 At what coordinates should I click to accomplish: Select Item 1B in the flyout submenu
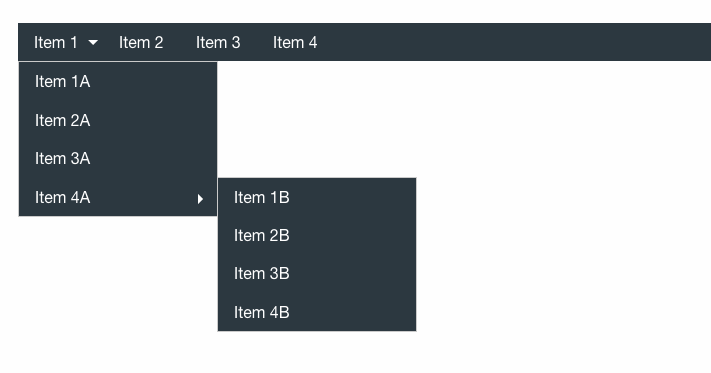click(x=317, y=198)
